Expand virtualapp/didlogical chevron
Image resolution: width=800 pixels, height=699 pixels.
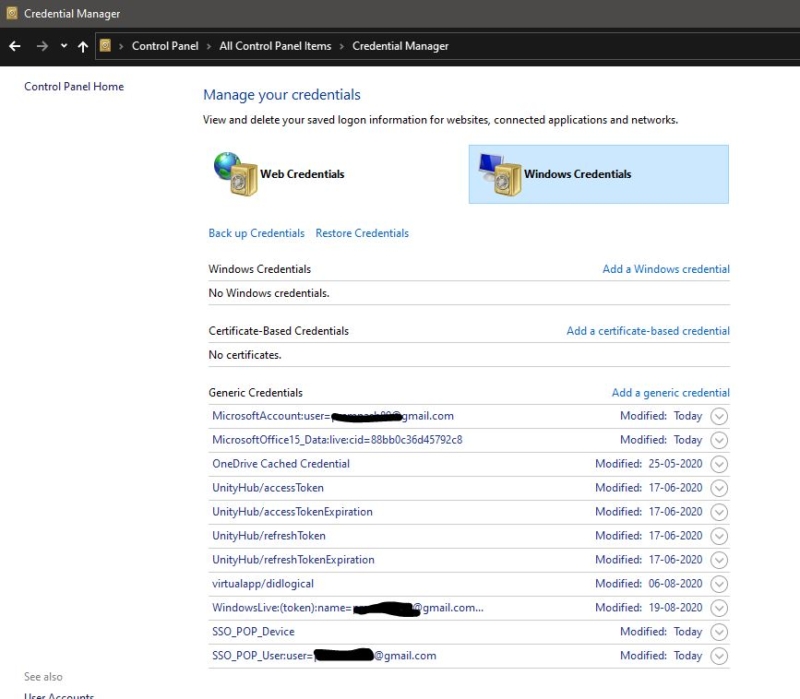(x=719, y=584)
